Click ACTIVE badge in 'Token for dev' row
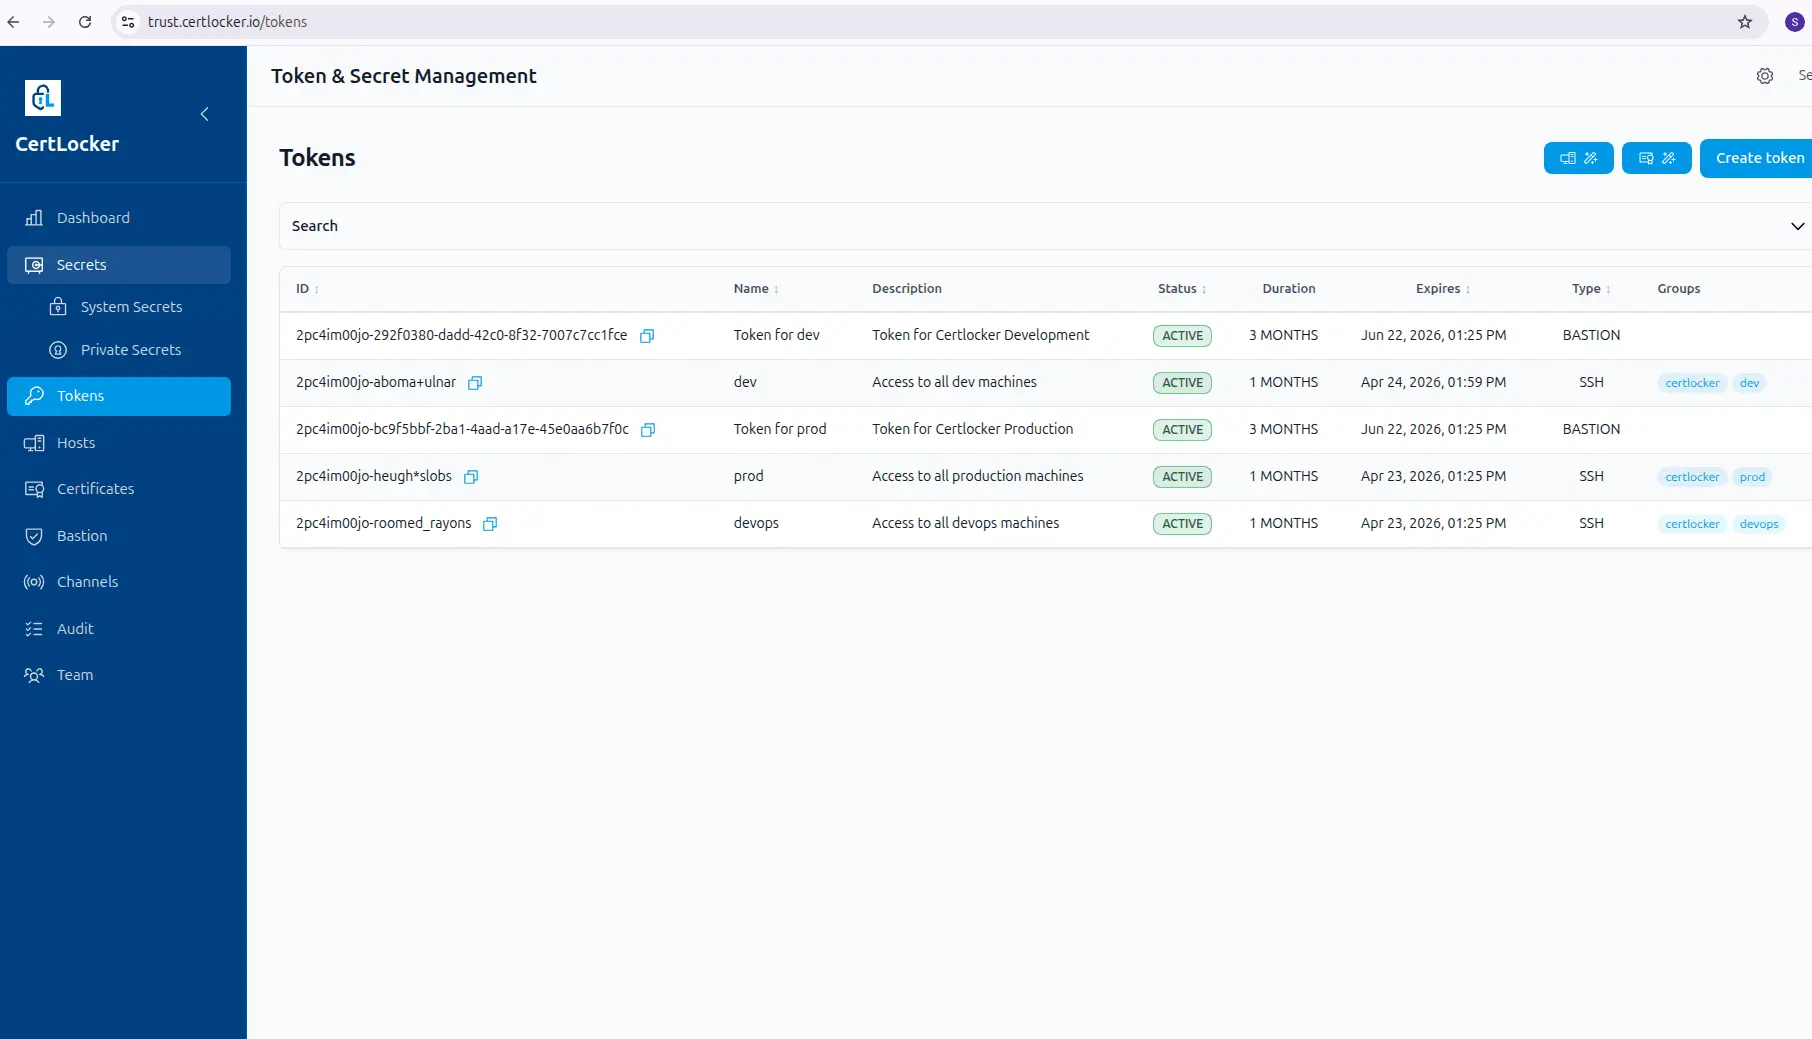Viewport: 1812px width, 1039px height. 1182,336
